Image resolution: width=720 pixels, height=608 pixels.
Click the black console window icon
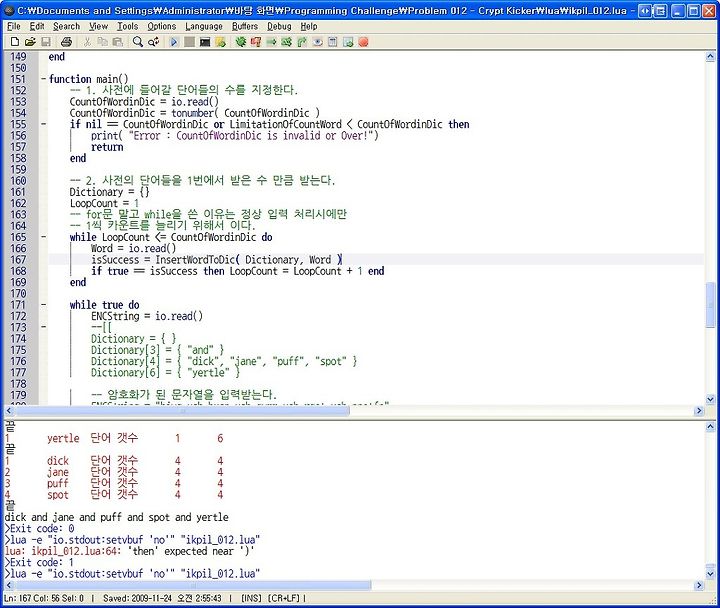pos(205,42)
